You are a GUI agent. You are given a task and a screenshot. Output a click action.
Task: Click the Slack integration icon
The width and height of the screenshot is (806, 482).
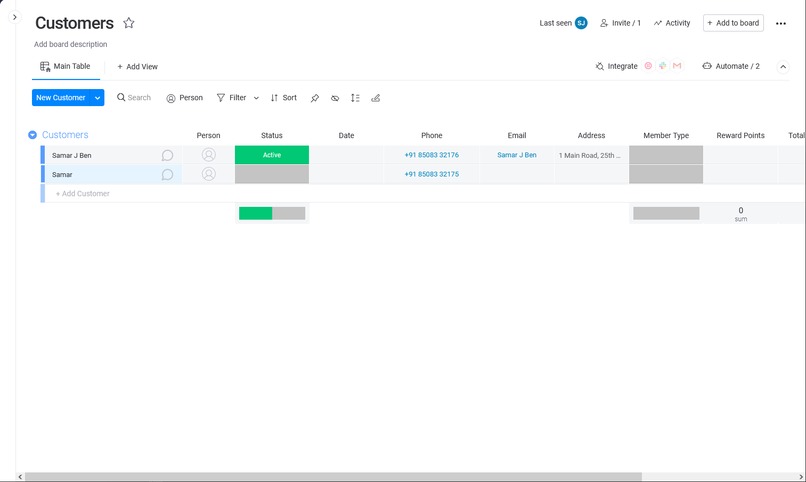tap(663, 66)
